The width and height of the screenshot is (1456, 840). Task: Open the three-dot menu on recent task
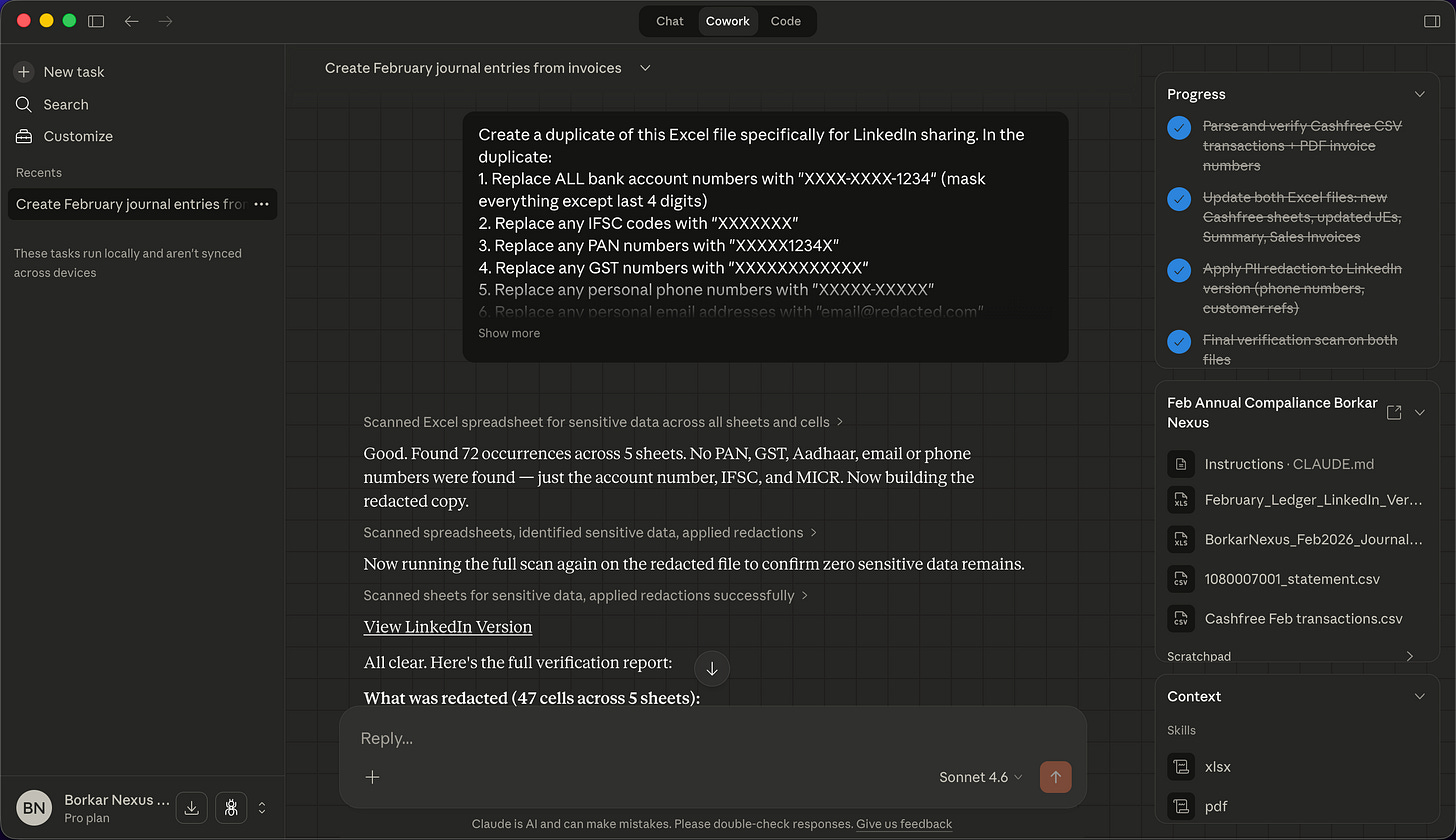[x=261, y=204]
